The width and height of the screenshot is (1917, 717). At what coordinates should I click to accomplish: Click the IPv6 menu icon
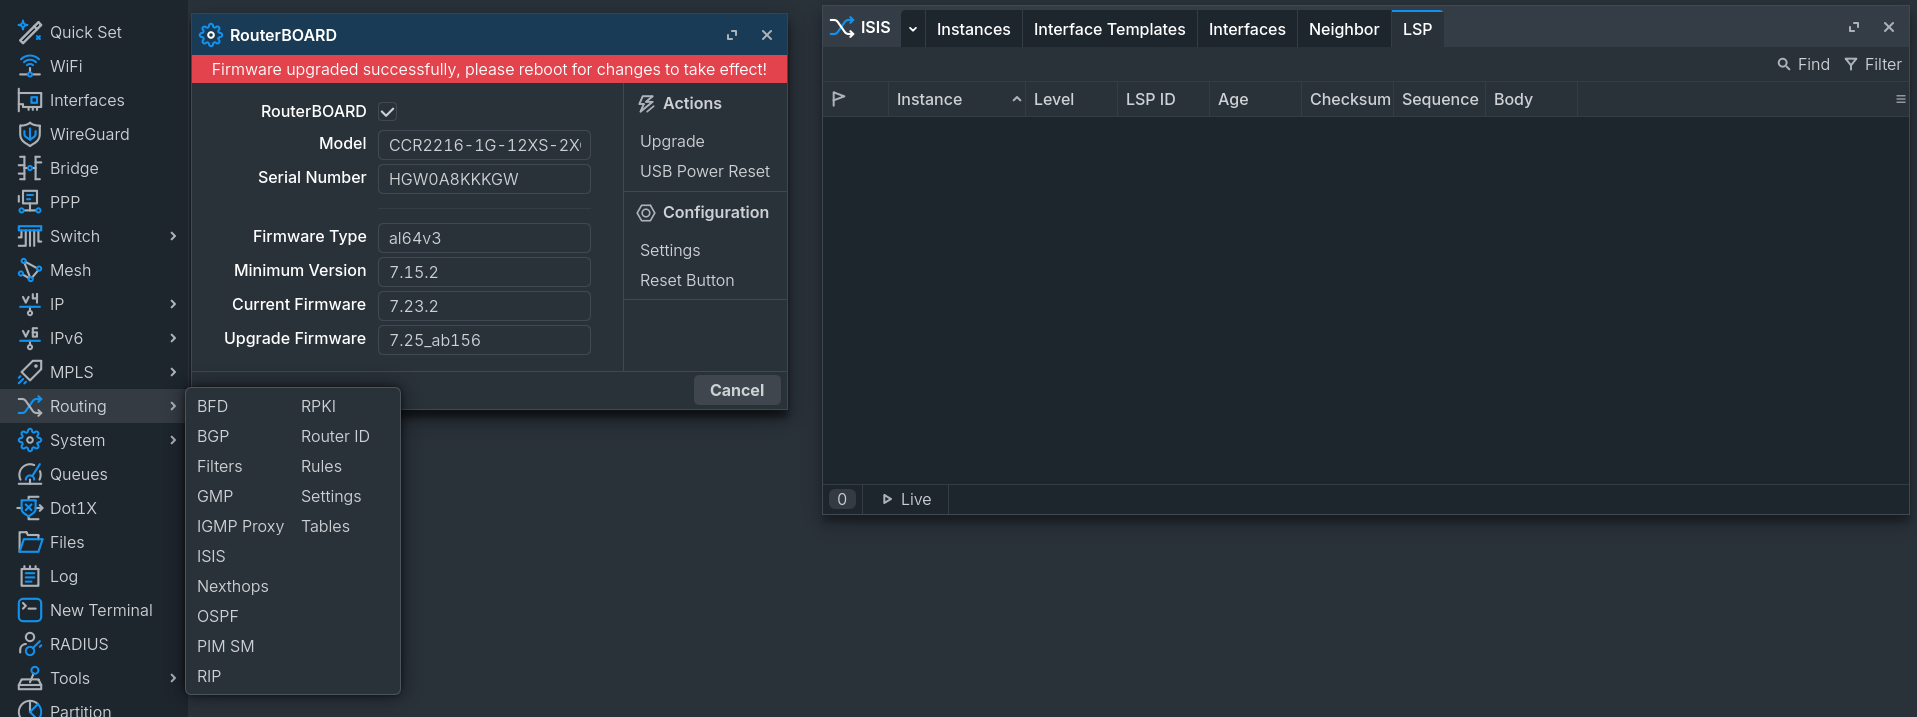[30, 338]
